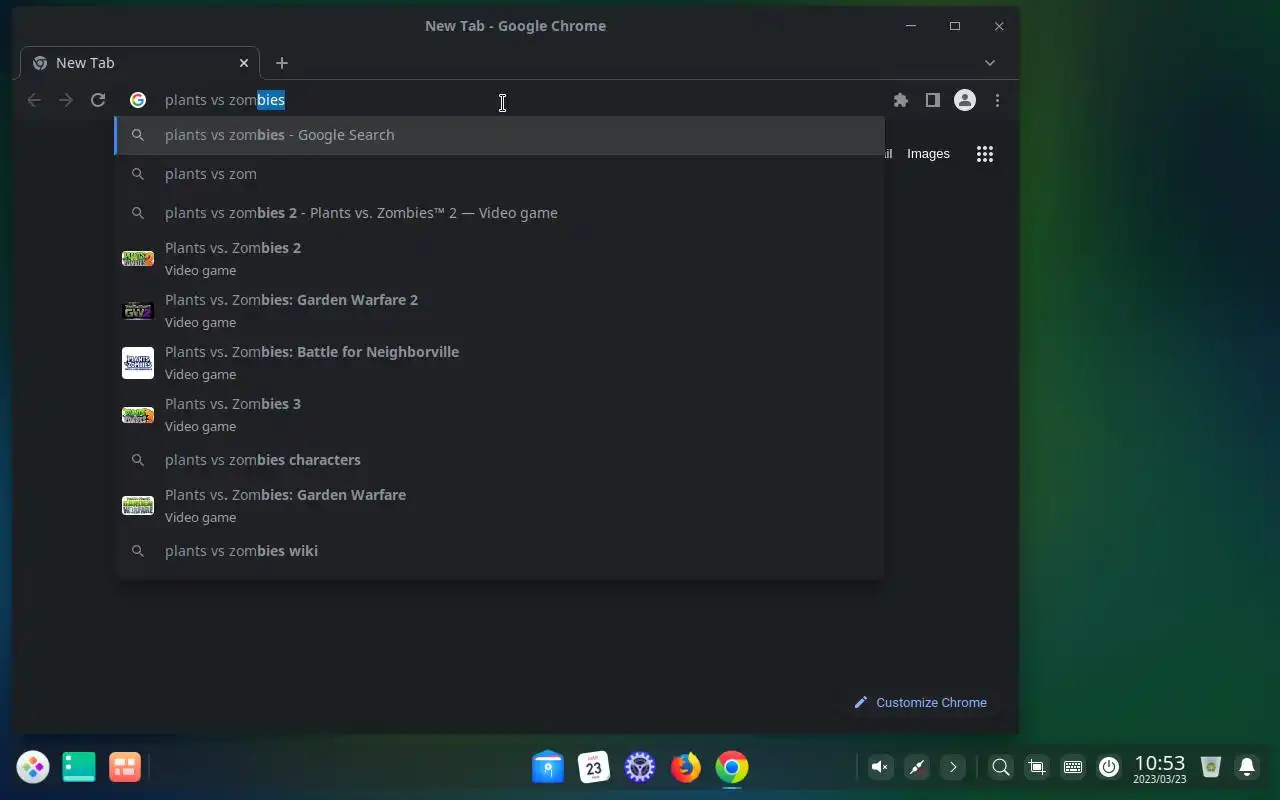This screenshot has width=1280, height=800.
Task: Expand the tab search chevron
Action: (990, 63)
